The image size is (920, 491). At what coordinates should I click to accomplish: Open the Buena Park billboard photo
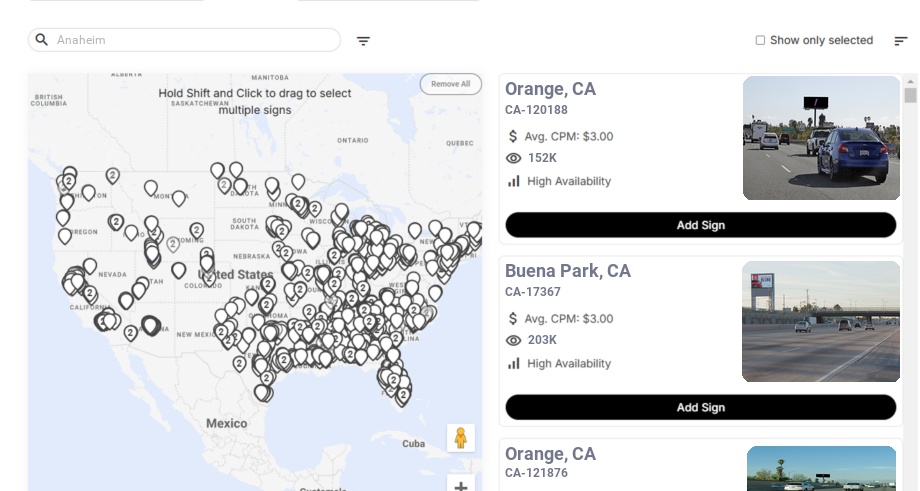(821, 321)
